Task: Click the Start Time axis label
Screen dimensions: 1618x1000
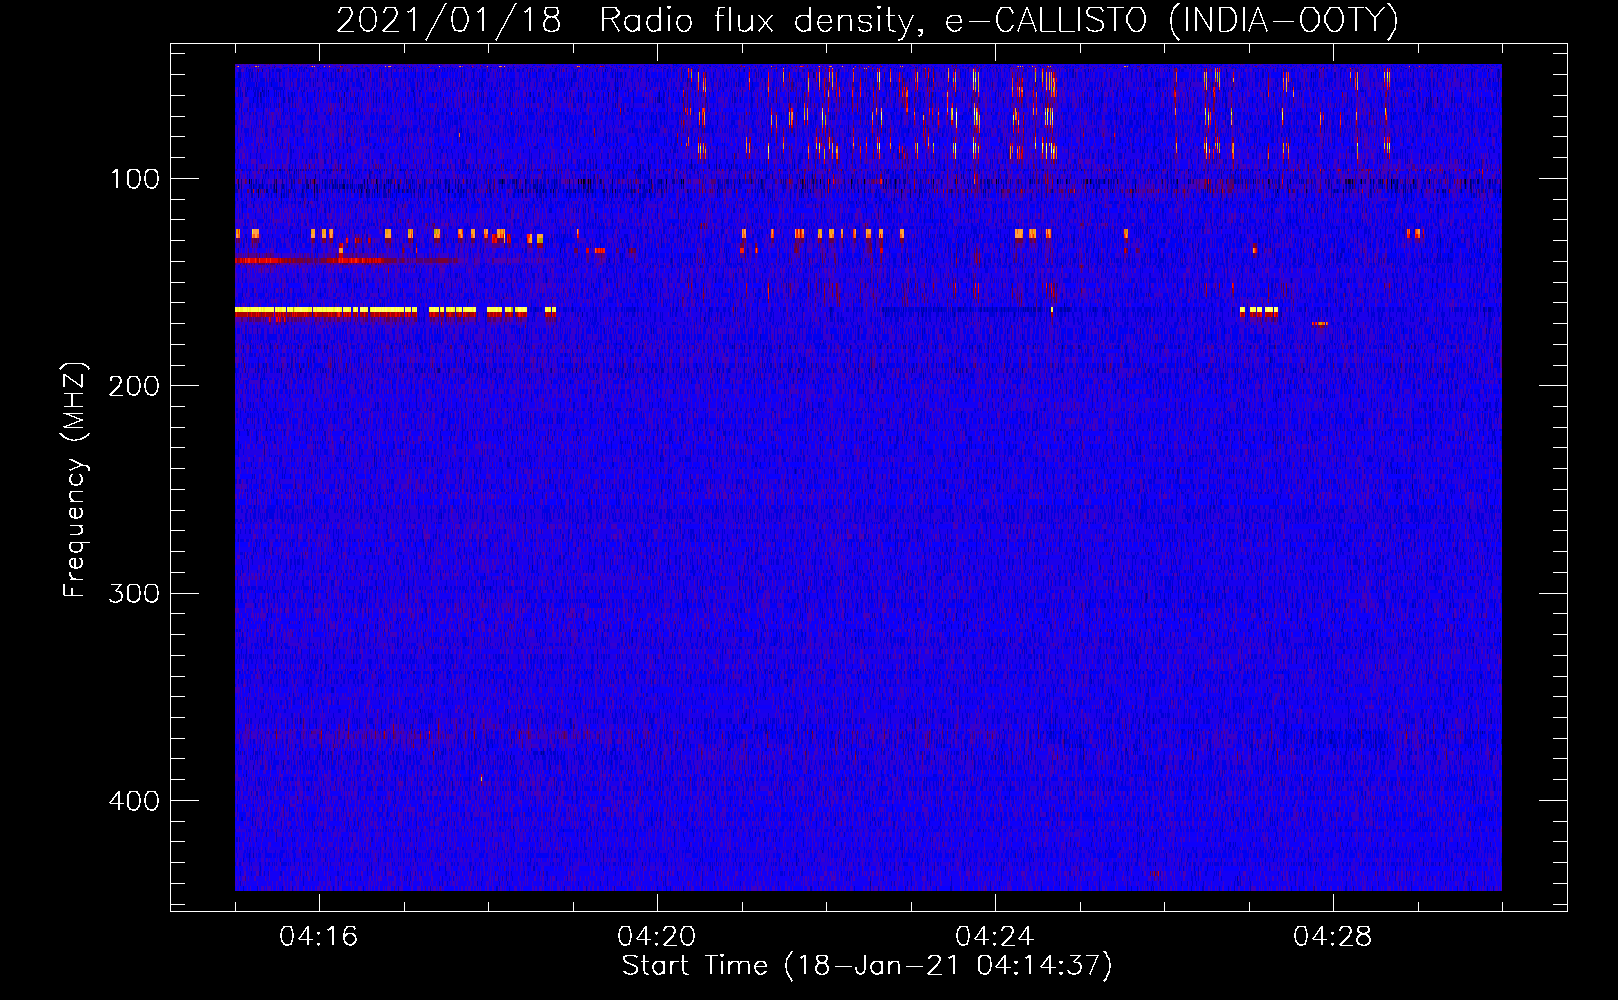Action: (x=867, y=966)
